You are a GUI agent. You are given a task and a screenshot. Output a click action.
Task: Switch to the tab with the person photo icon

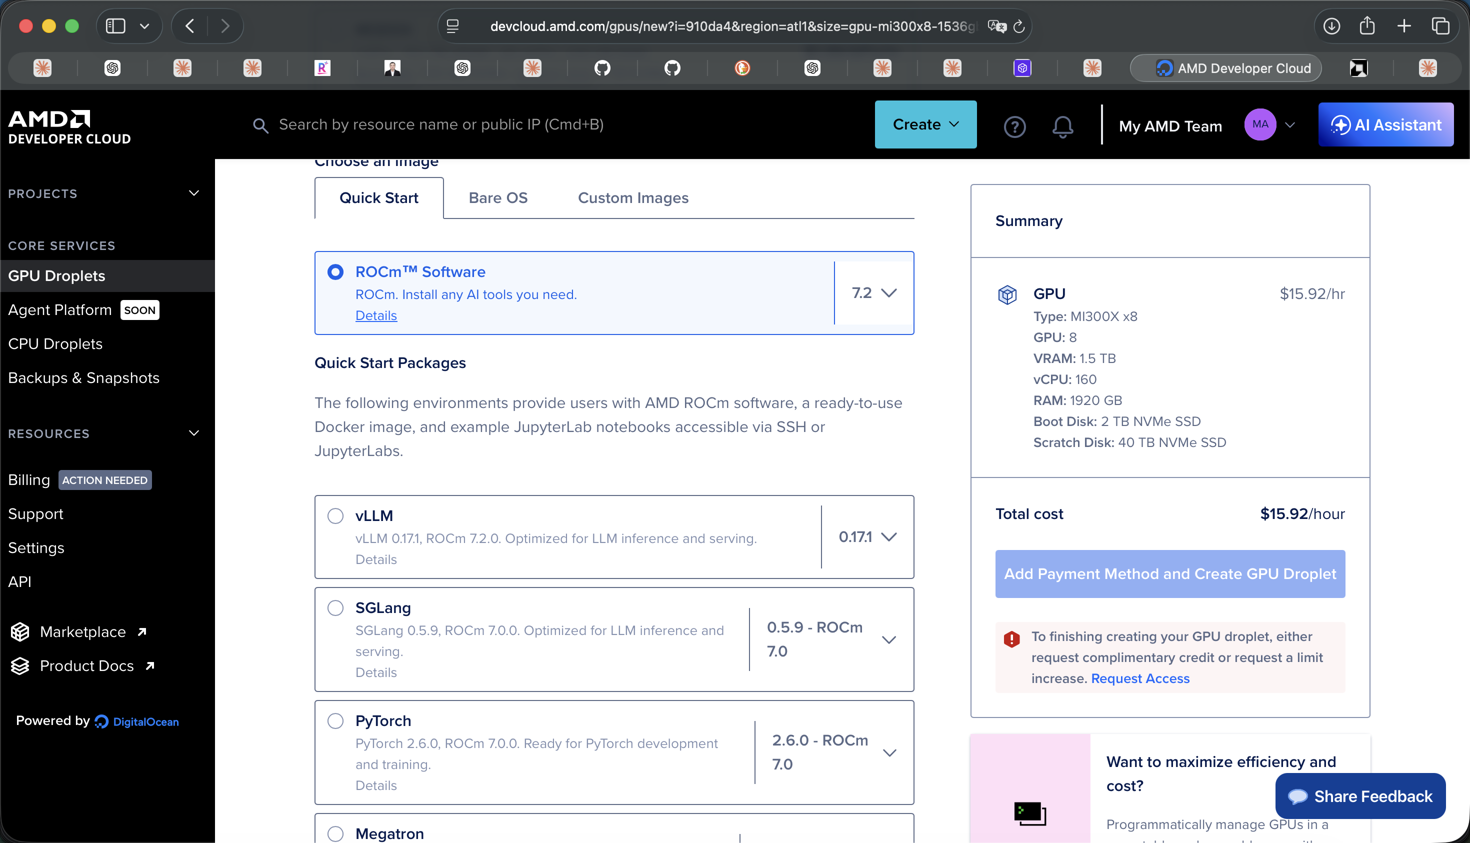[392, 68]
